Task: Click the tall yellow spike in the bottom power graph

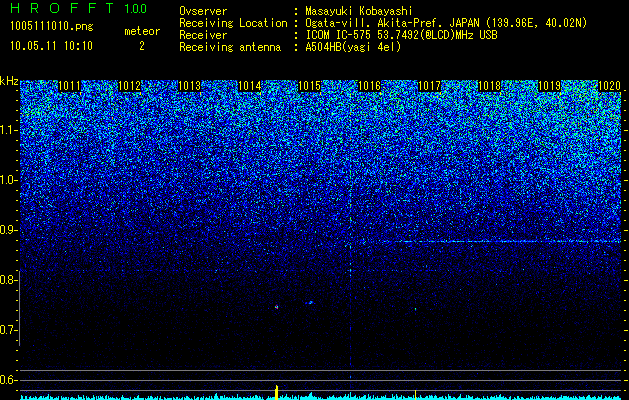Action: pyautogui.click(x=276, y=392)
